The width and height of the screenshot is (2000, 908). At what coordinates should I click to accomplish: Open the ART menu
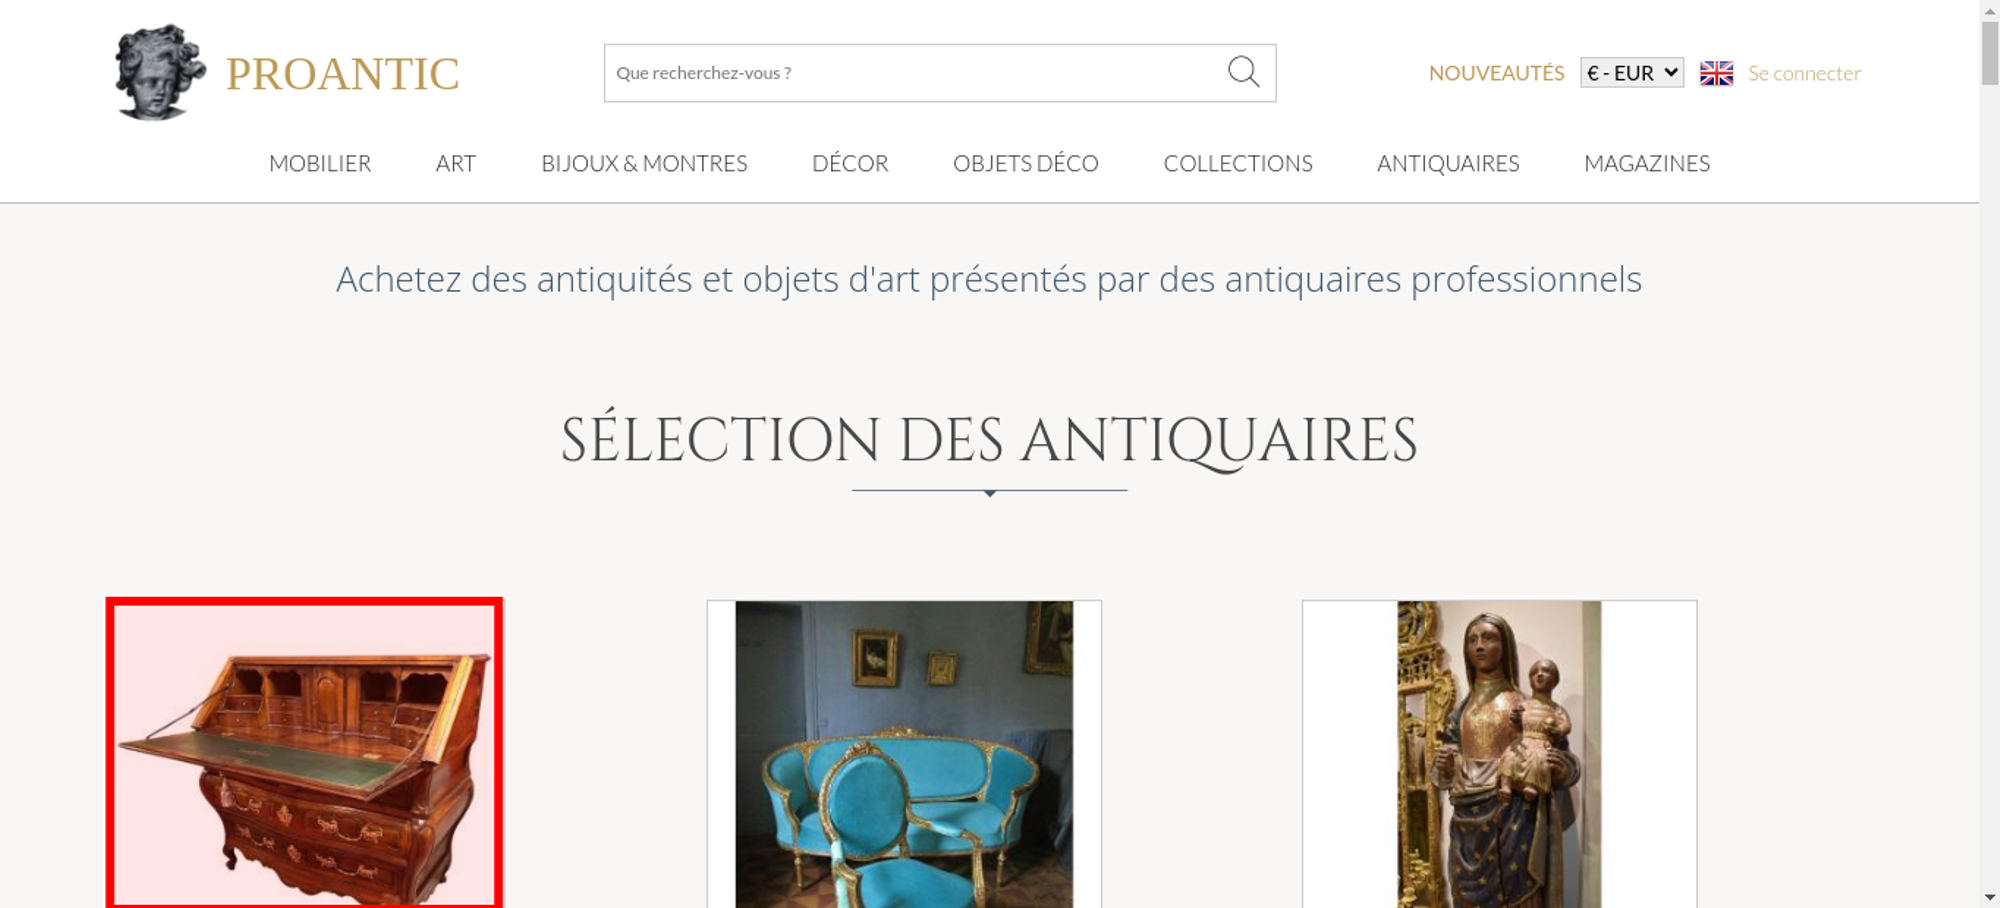[x=456, y=163]
